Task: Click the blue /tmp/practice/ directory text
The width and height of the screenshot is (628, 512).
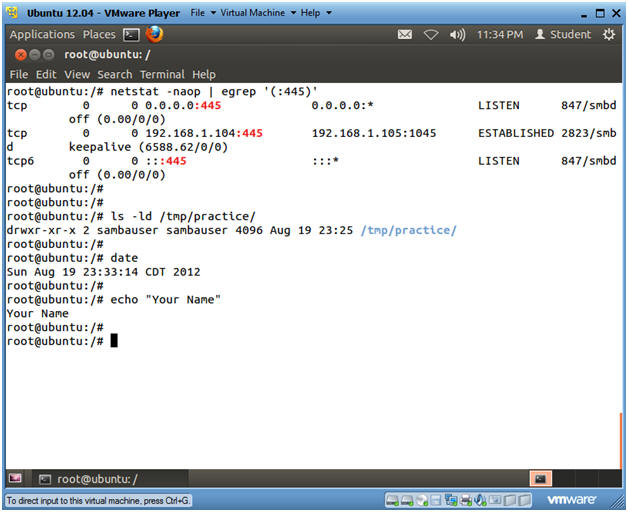Action: (408, 230)
